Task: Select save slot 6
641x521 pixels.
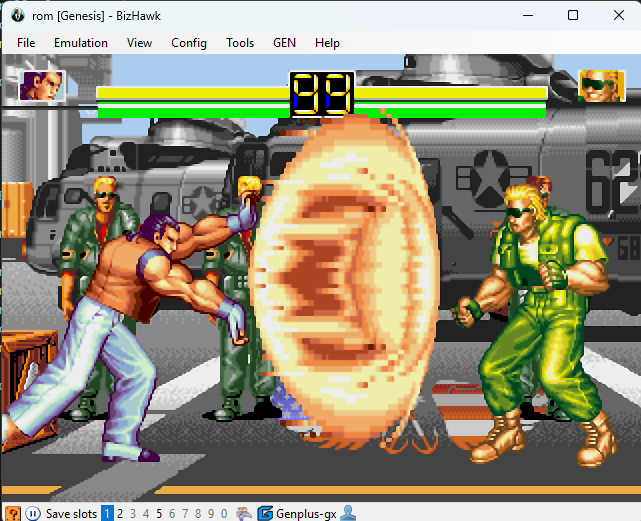Action: [x=172, y=513]
